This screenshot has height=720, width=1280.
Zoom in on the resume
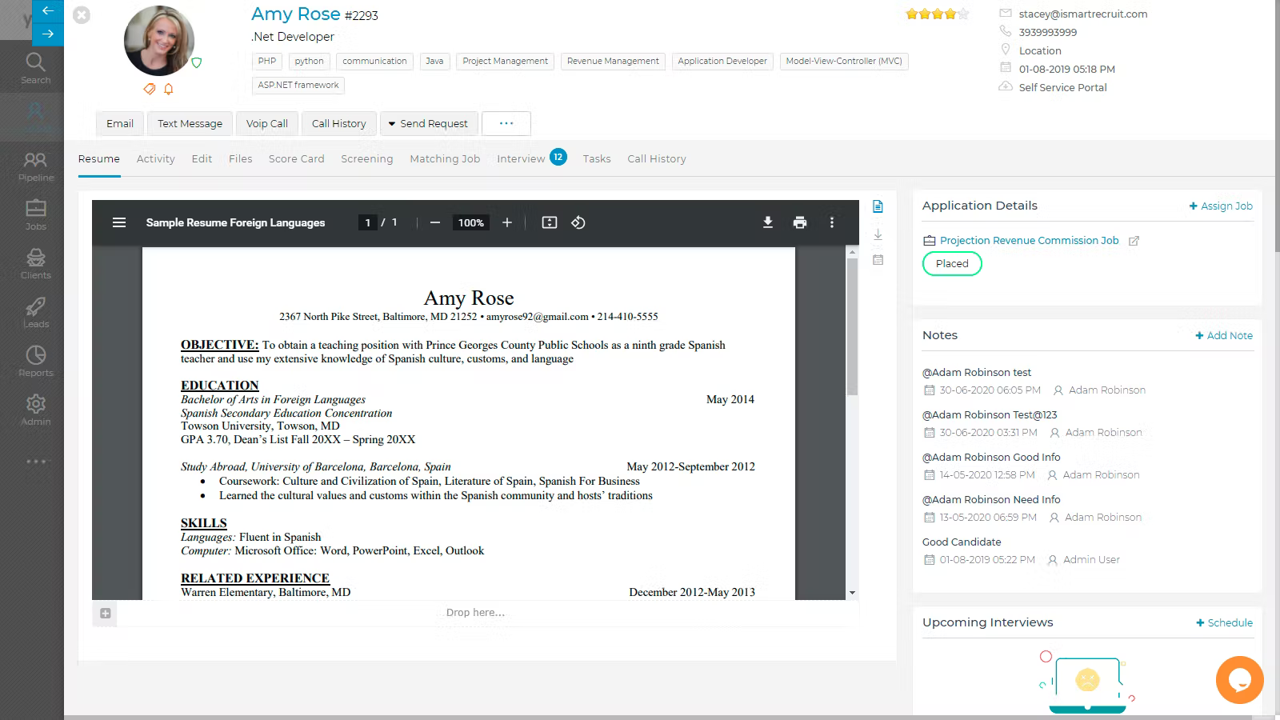507,223
